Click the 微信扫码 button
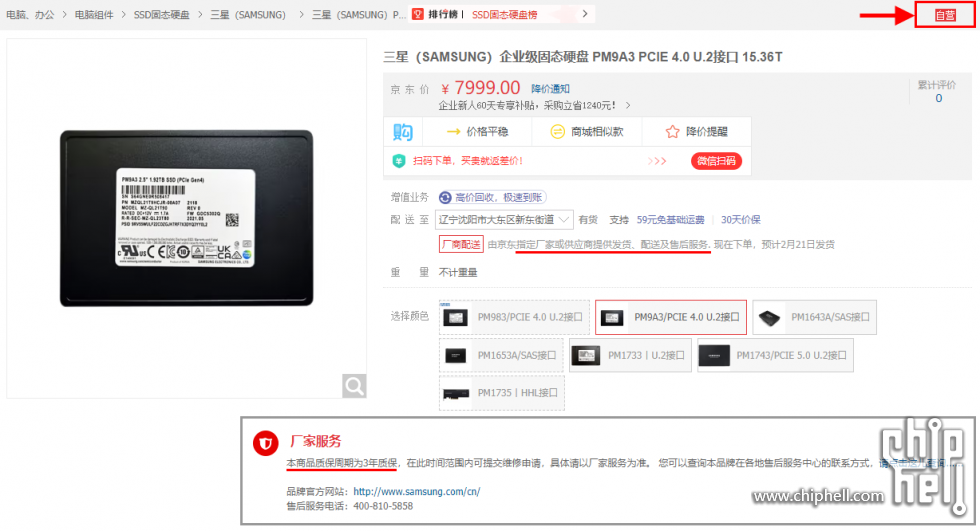This screenshot has width=980, height=531. [716, 161]
